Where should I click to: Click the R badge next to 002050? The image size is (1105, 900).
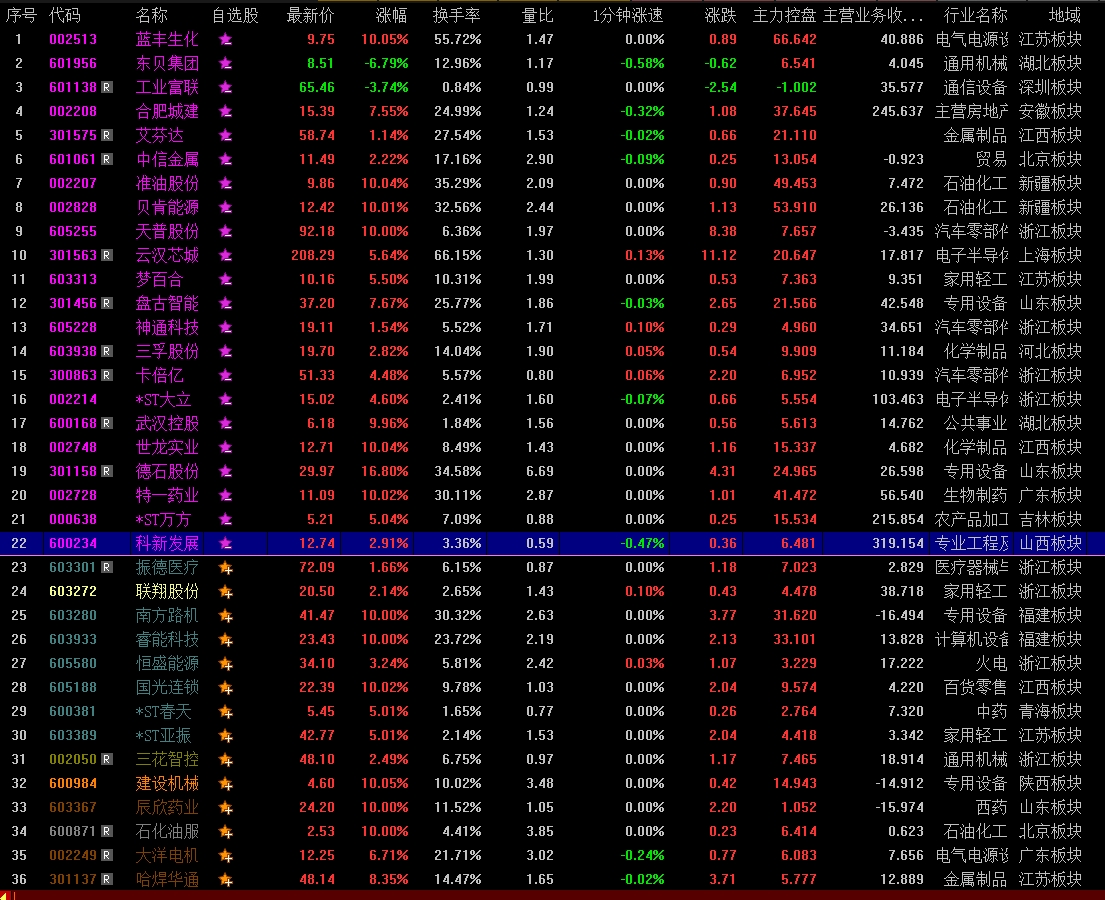106,759
